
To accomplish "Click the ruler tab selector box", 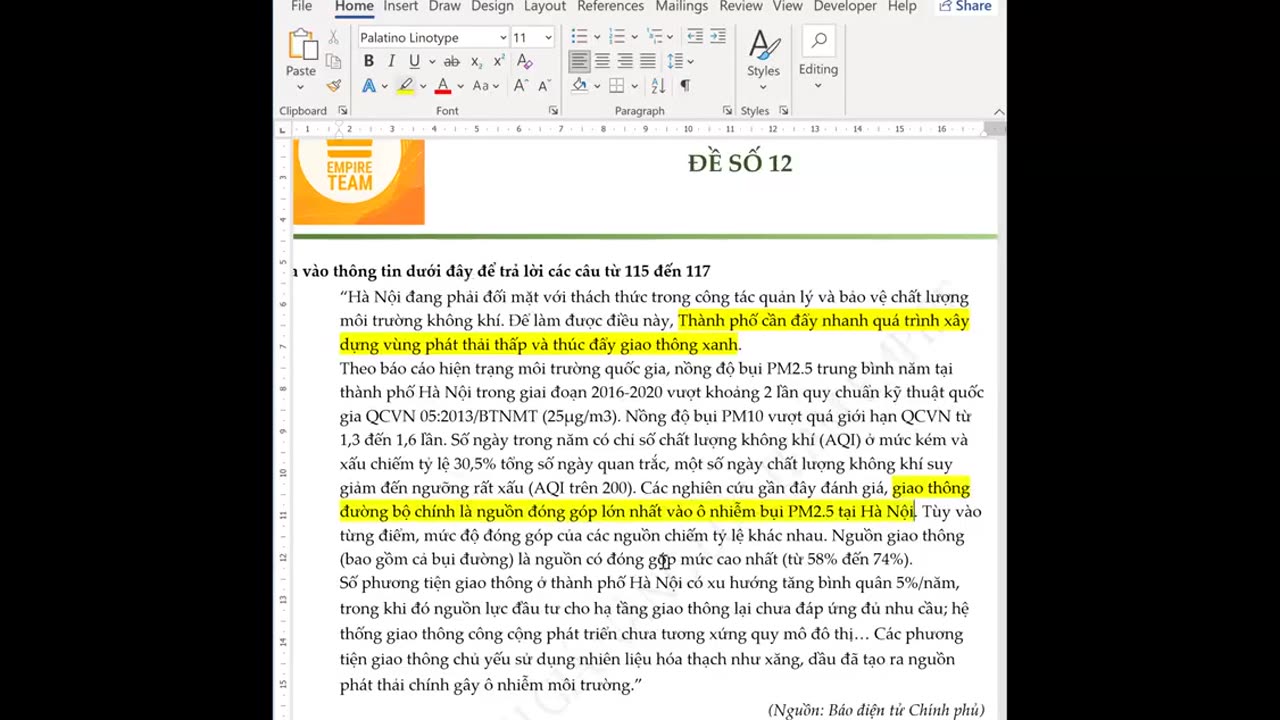I will click(282, 129).
